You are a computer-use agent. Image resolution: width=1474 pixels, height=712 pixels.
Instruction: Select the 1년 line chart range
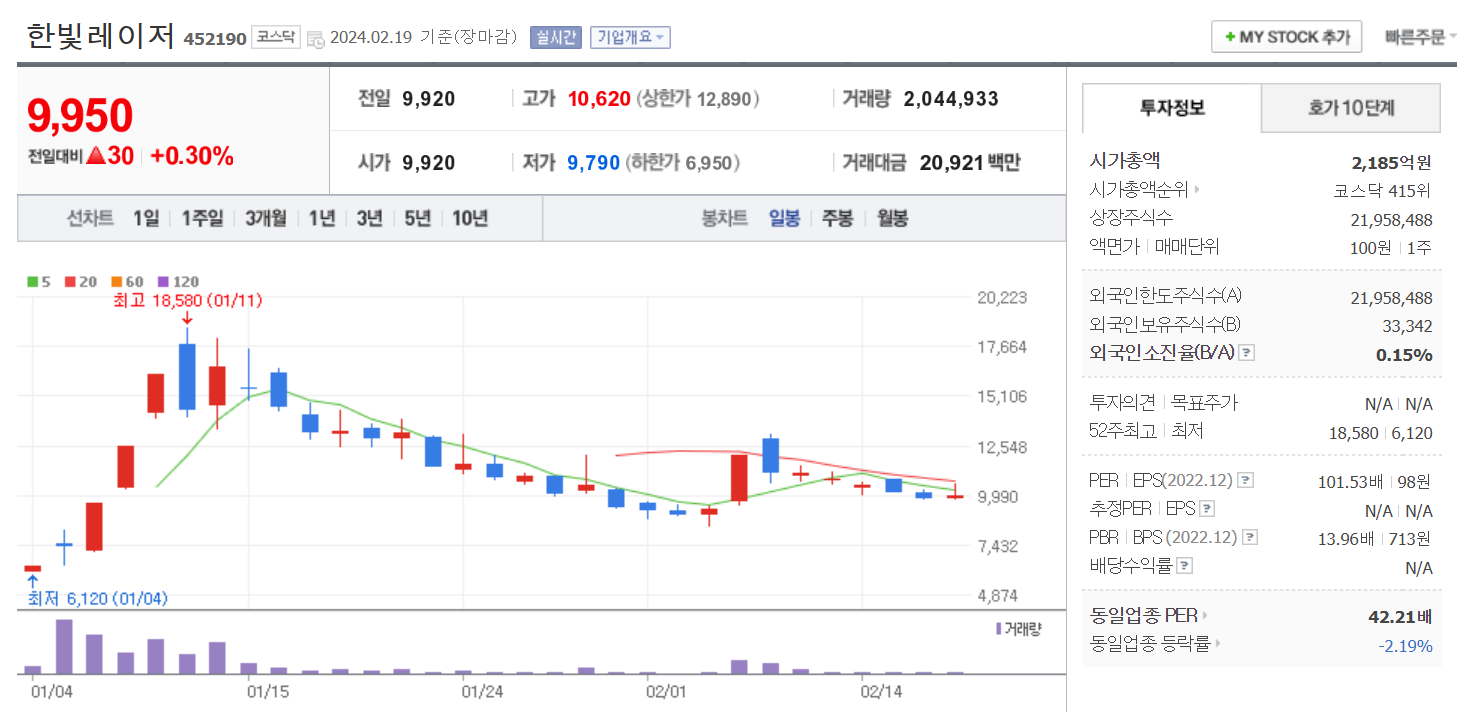[x=322, y=218]
